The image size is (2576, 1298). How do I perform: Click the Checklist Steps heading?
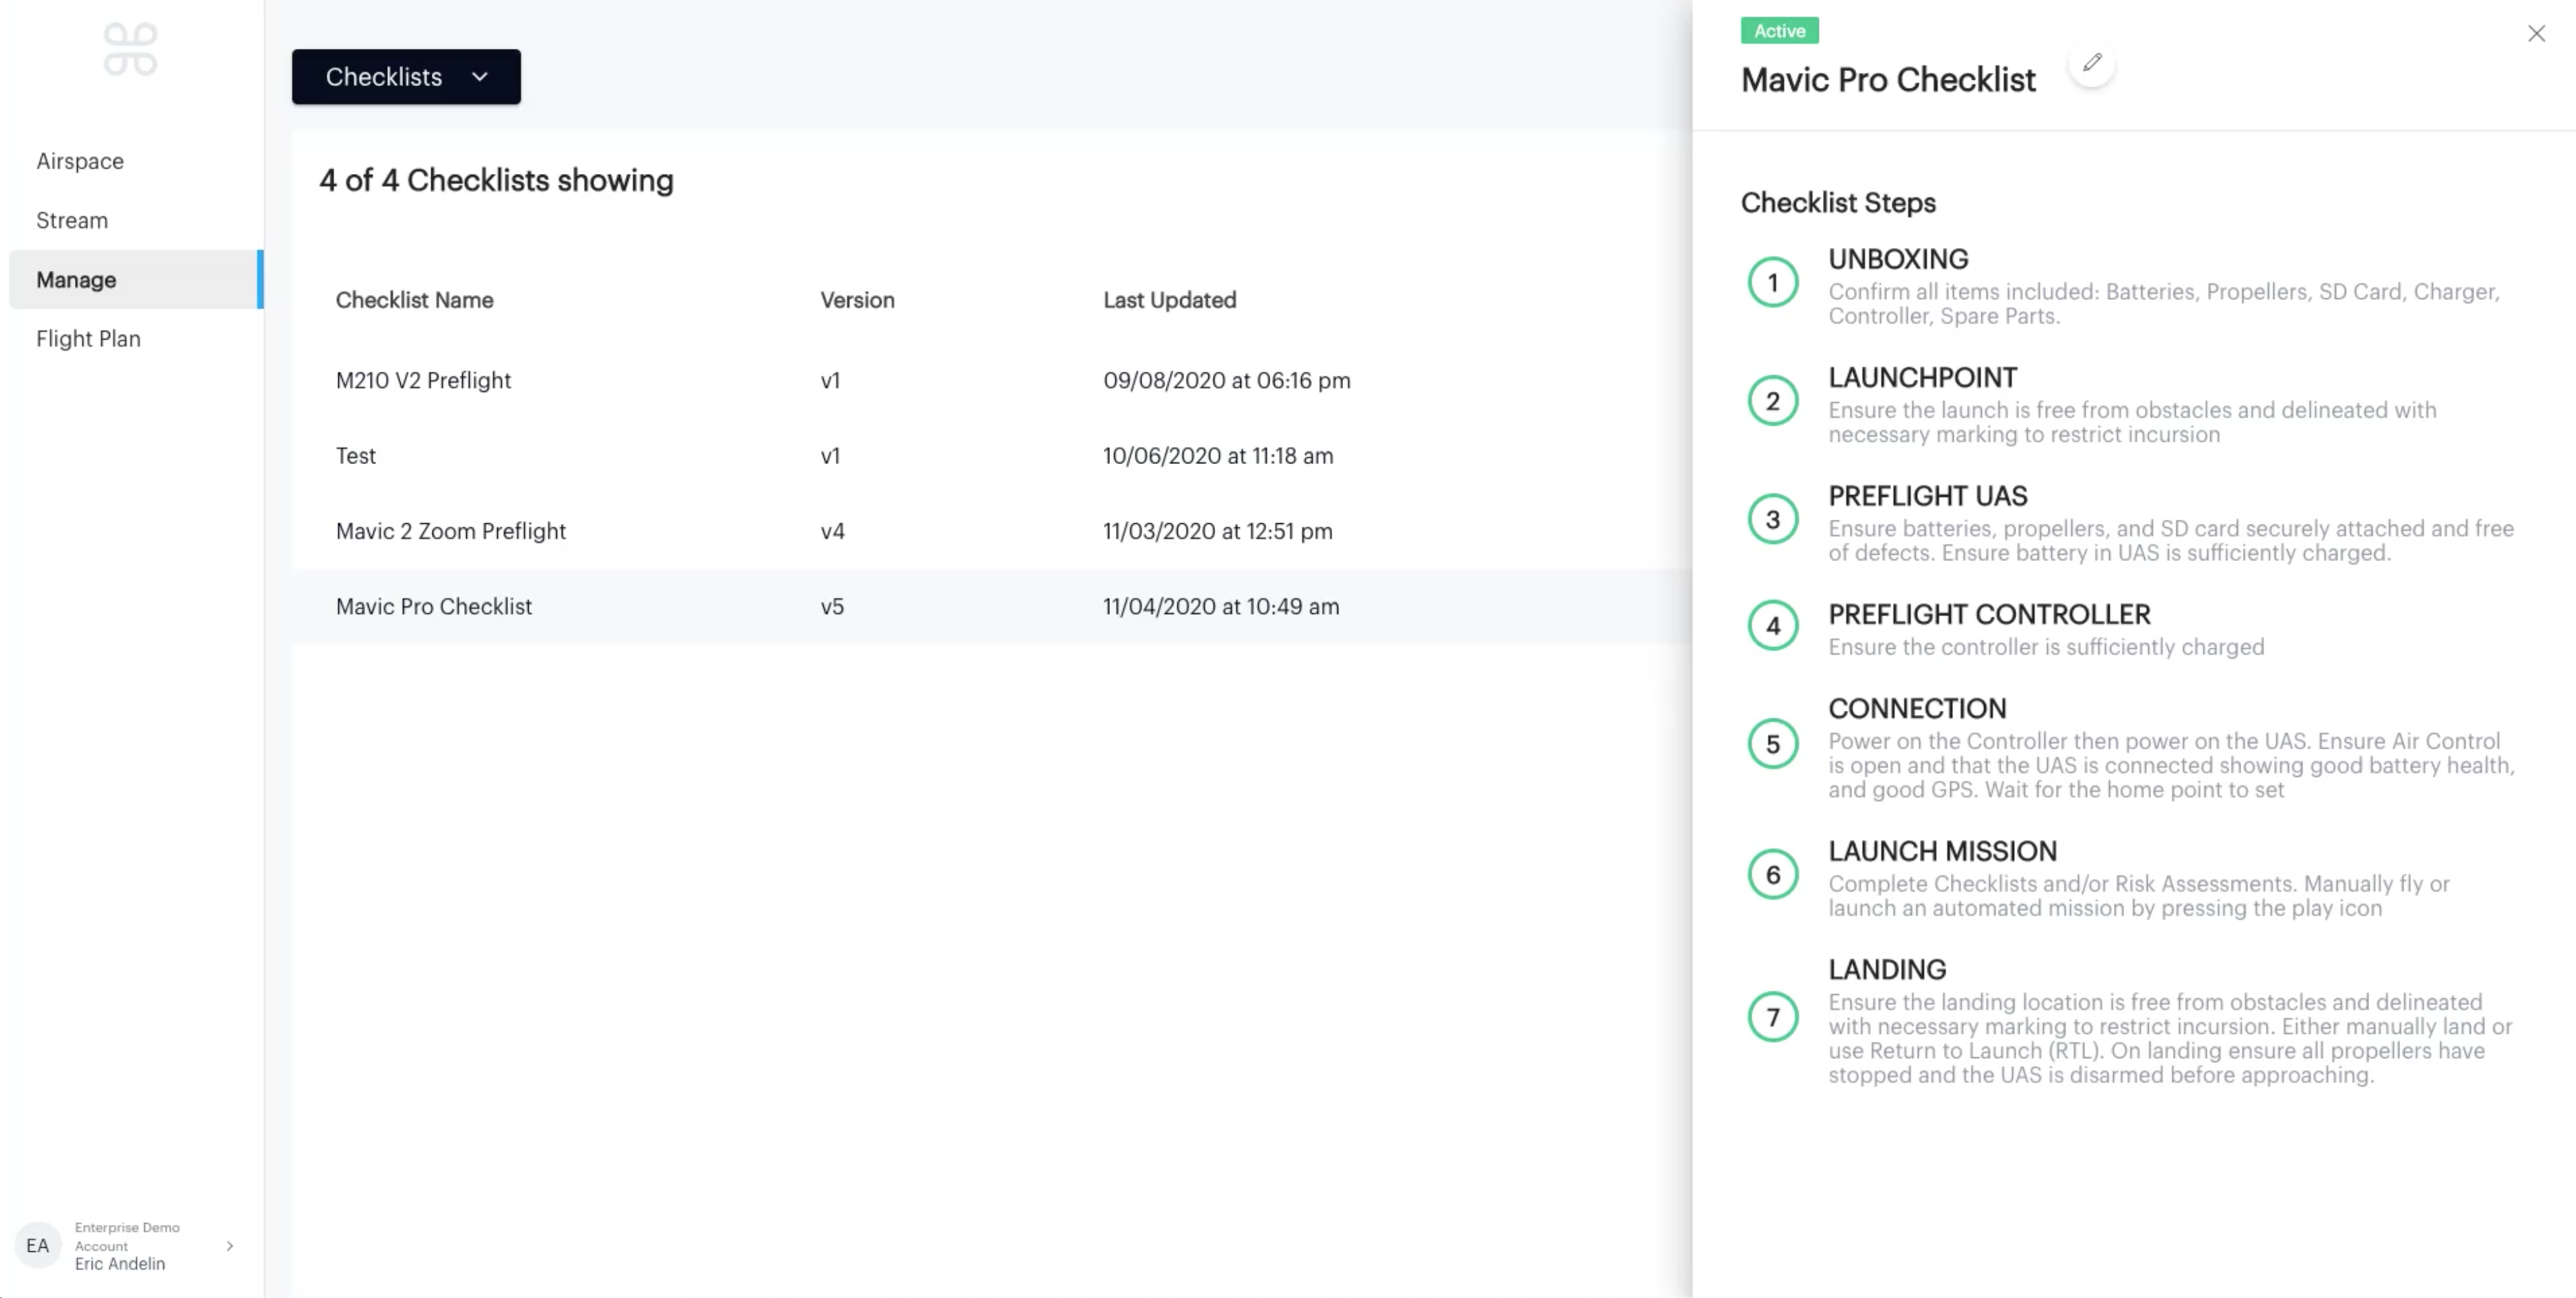click(1838, 203)
